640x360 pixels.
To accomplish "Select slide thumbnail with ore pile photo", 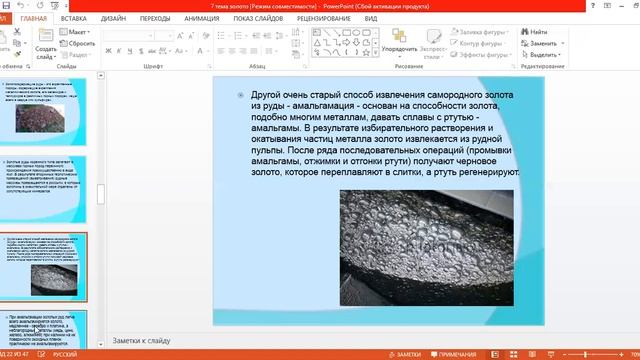I will [x=43, y=112].
